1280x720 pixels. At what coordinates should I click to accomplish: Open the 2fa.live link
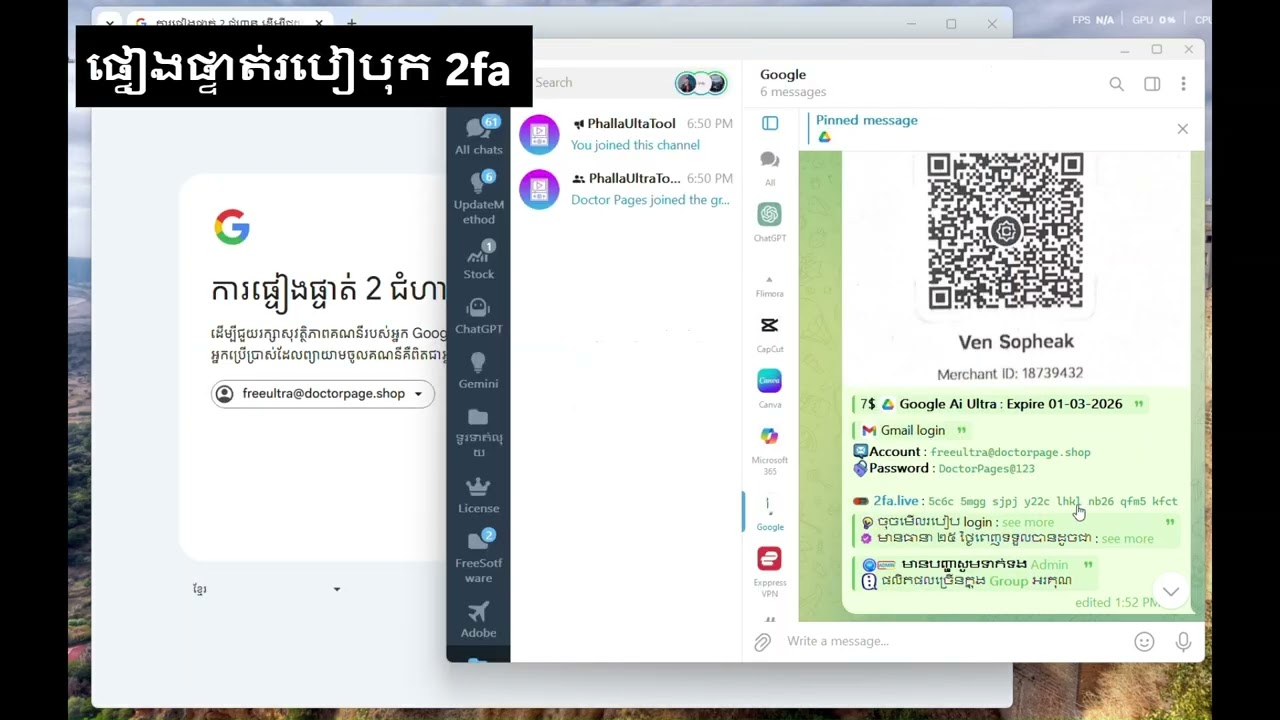click(895, 501)
